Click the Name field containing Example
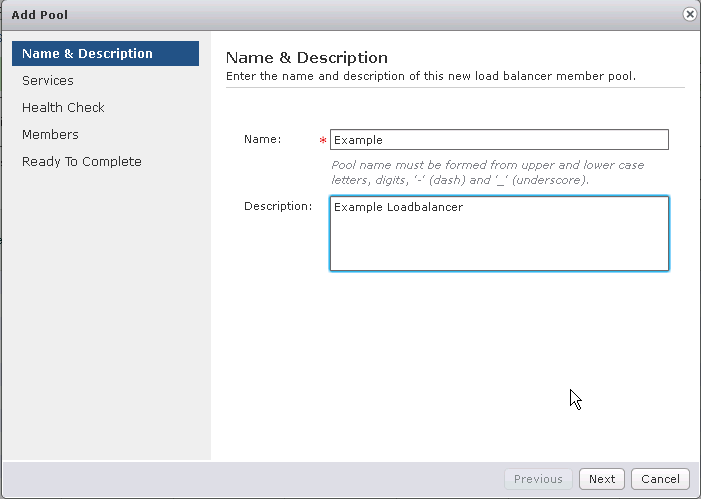 tap(499, 140)
